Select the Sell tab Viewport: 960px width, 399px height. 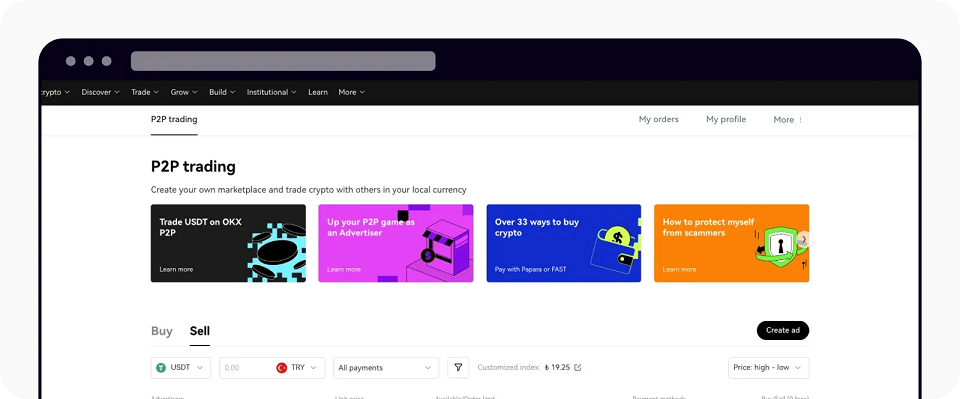pyautogui.click(x=200, y=331)
